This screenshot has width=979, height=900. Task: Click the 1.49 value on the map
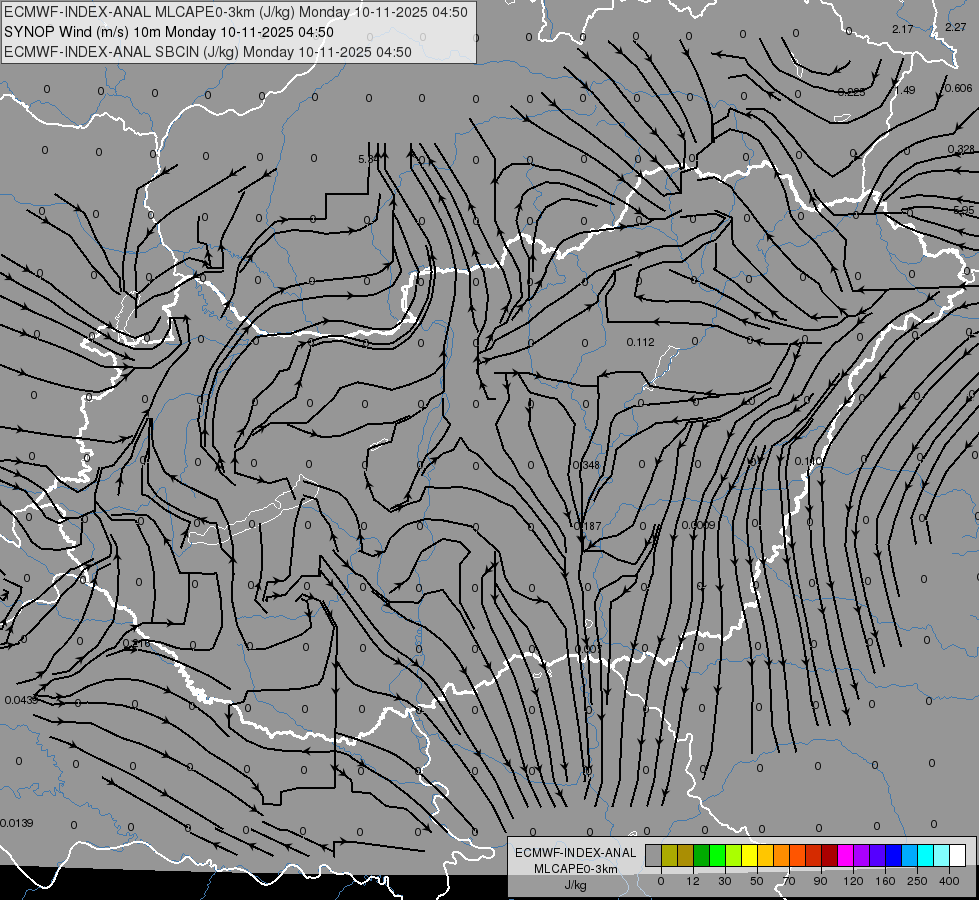[905, 91]
